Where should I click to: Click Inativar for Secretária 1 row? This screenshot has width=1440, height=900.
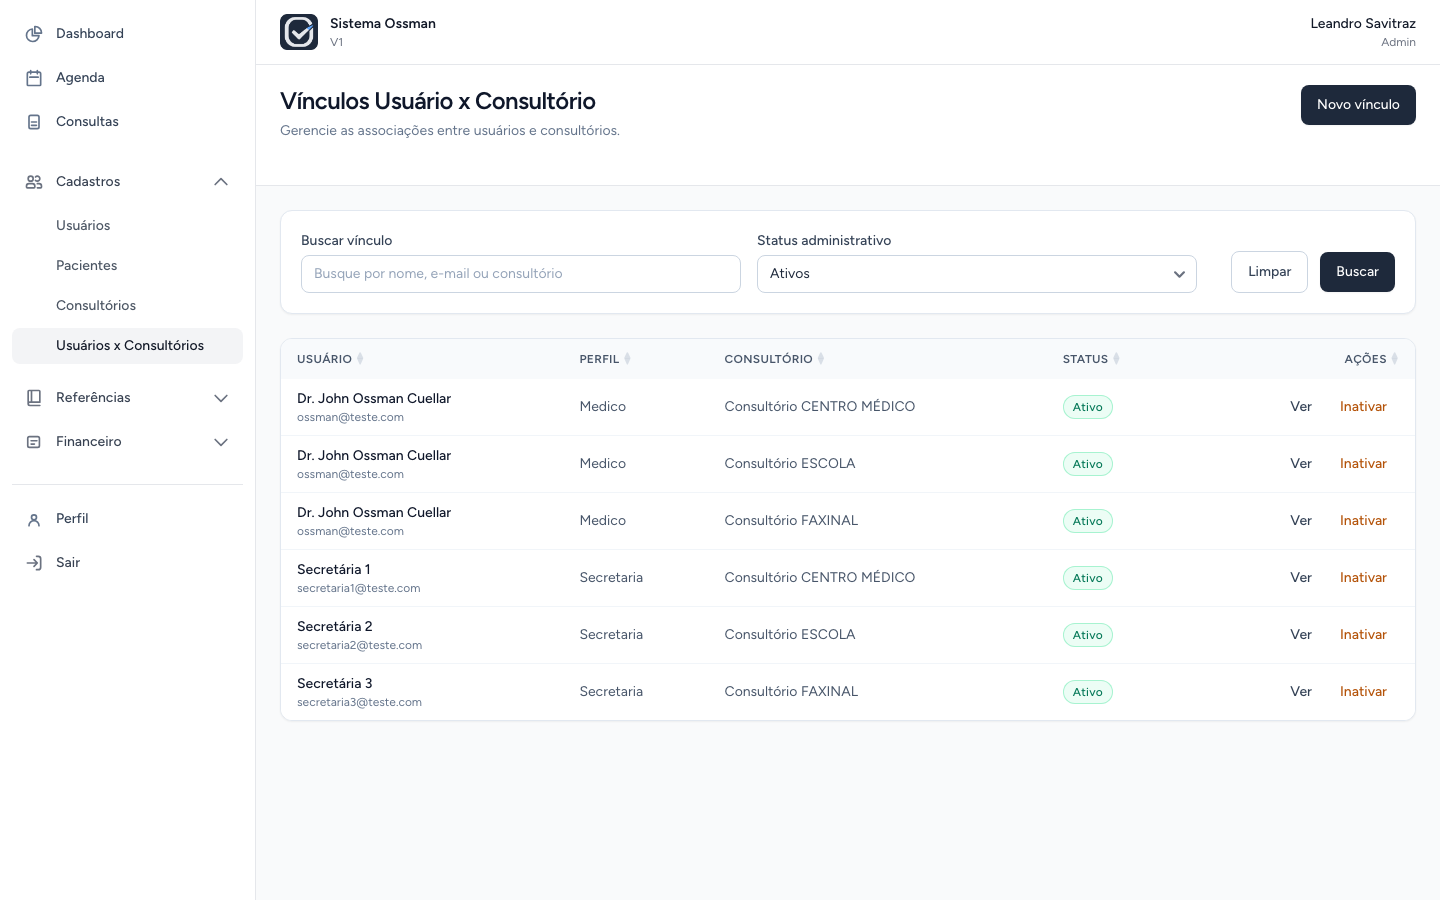1363,578
